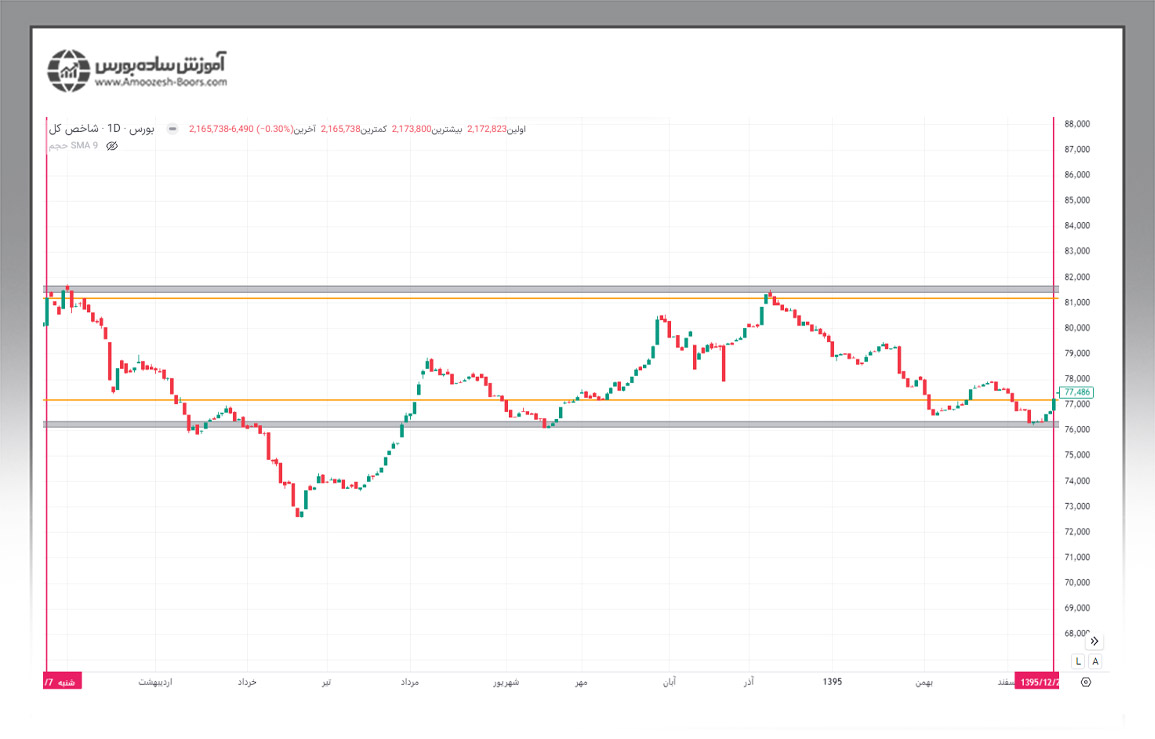Open chart settings hexagon icon on time axis

pos(1085,682)
